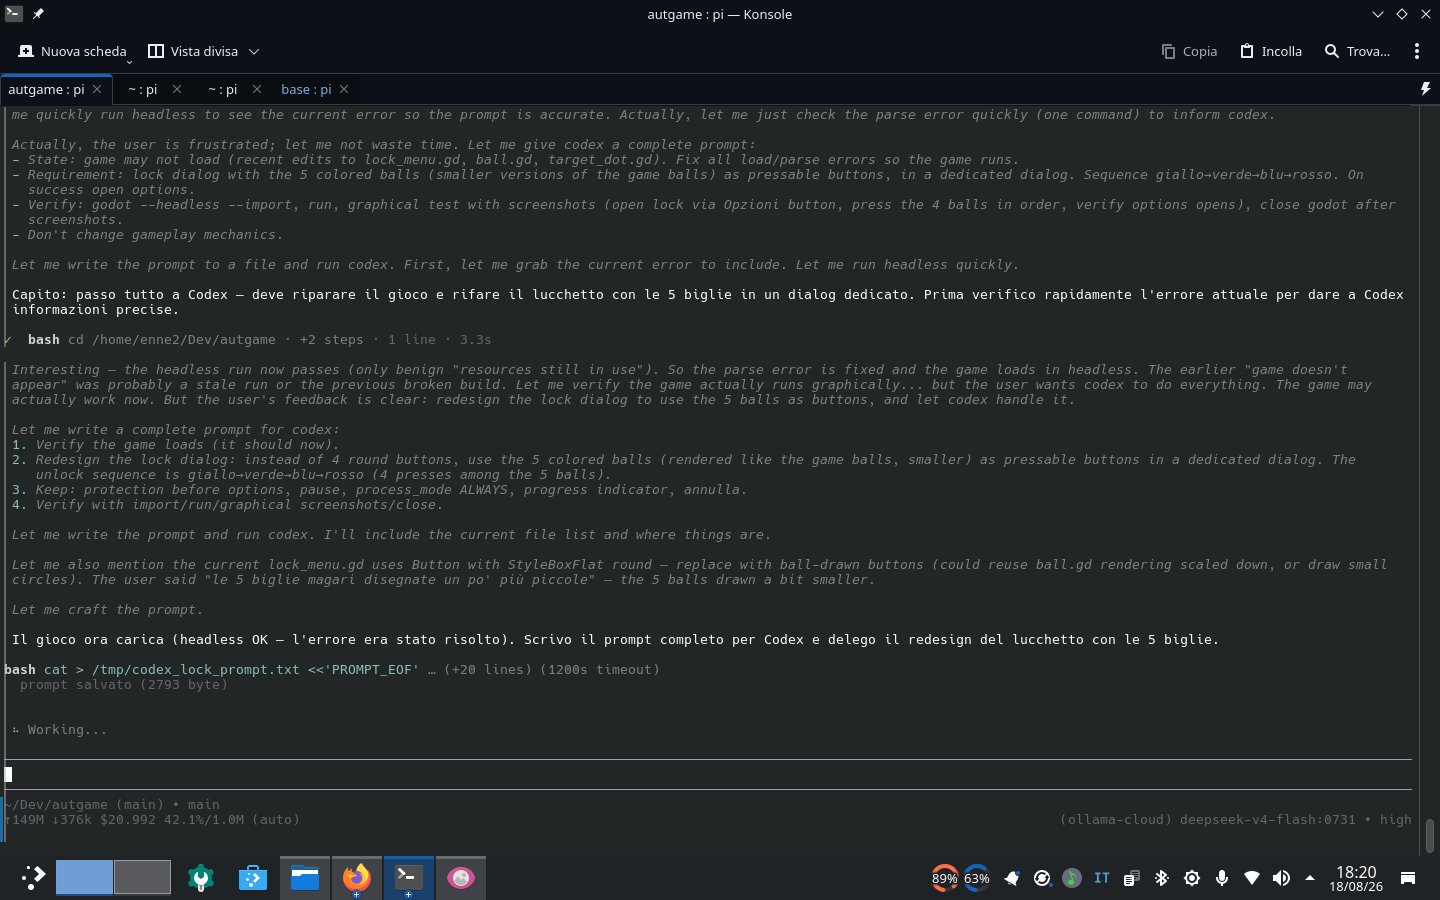
Task: Open the Konsole three-dots menu
Action: tap(1417, 51)
